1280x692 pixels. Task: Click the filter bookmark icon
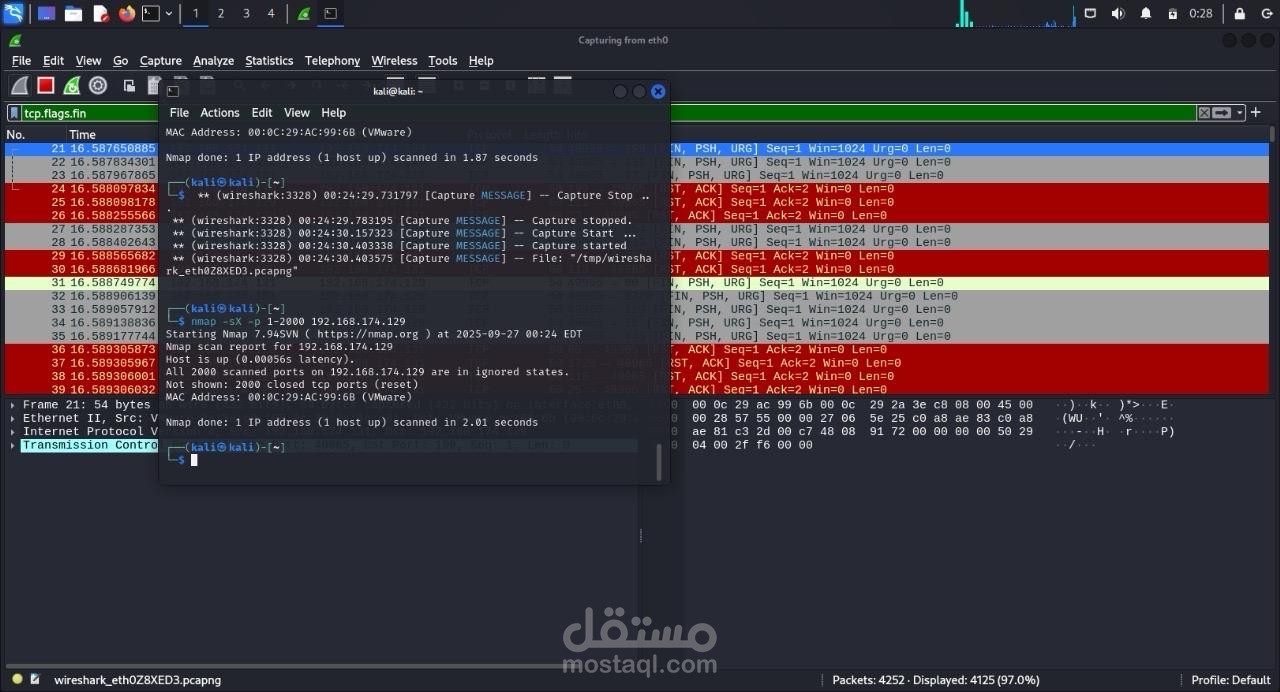point(15,113)
